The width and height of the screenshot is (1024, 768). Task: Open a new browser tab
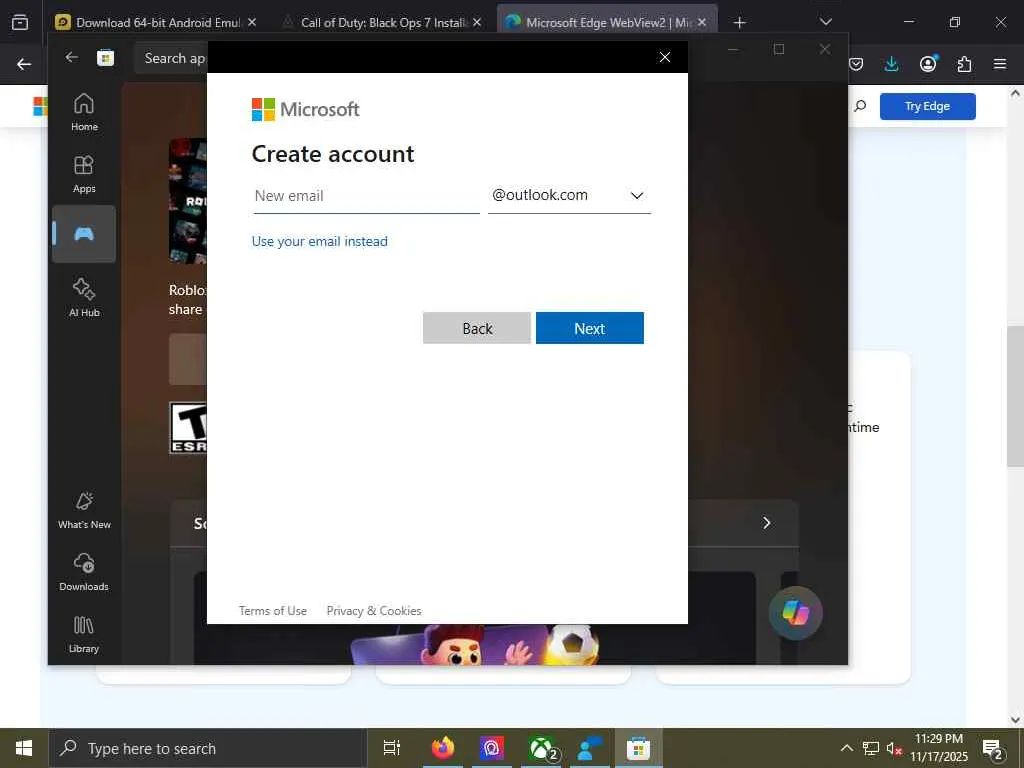coord(739,23)
